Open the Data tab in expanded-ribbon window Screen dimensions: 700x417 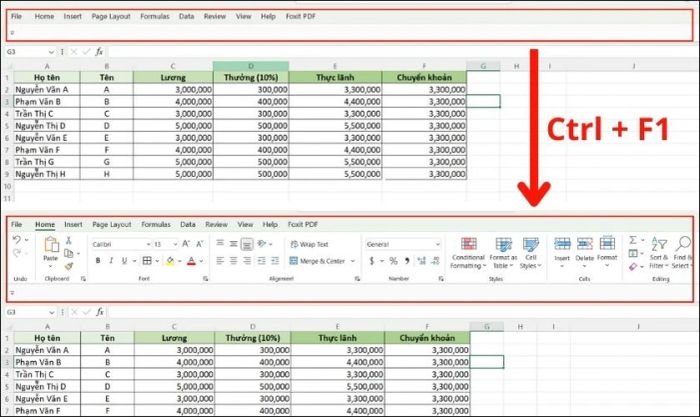click(x=188, y=225)
